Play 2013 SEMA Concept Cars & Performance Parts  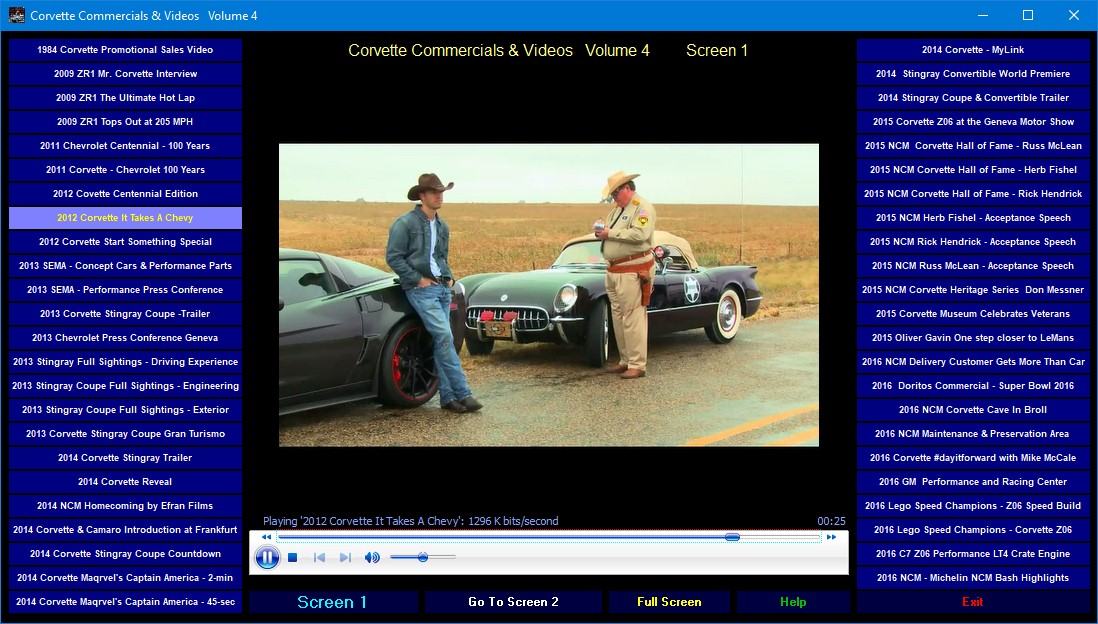(x=125, y=265)
